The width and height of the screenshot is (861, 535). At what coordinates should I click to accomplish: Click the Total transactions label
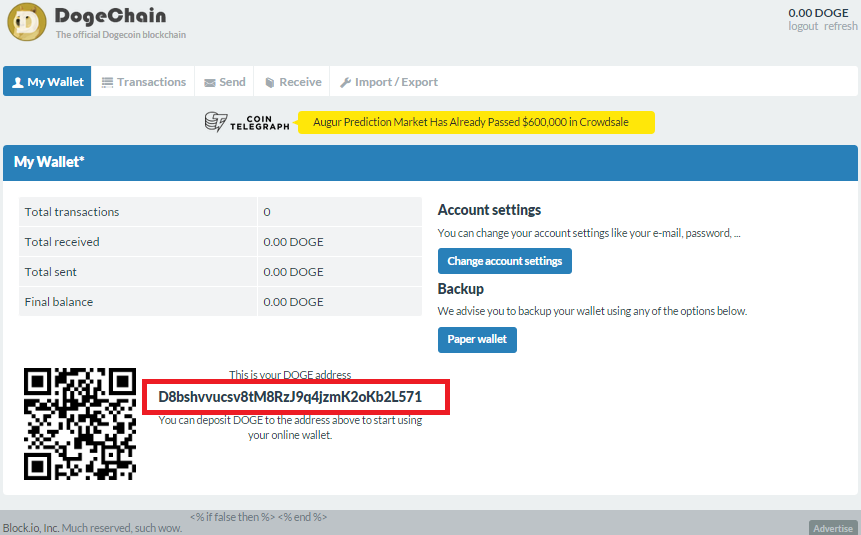pos(72,212)
